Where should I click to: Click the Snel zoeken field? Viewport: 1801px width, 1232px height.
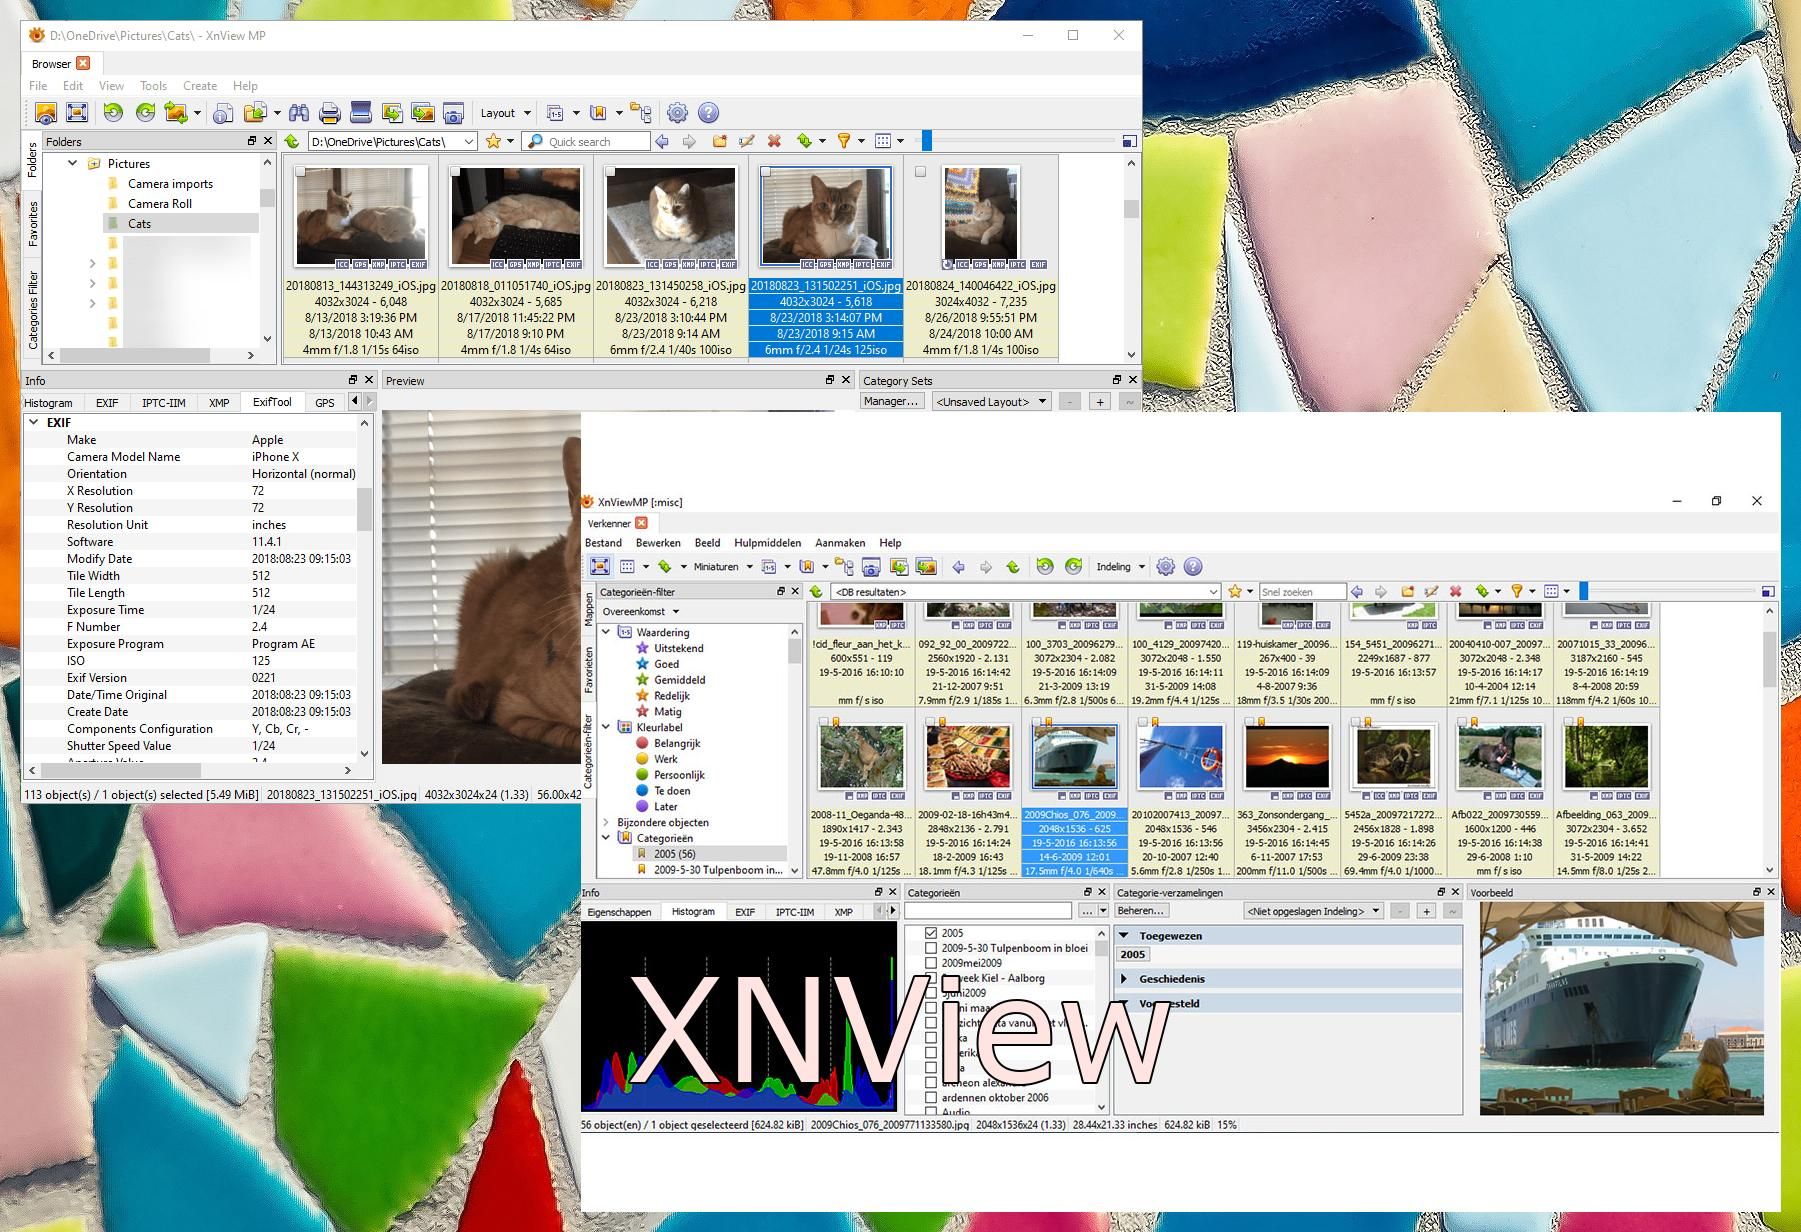[x=1302, y=592]
